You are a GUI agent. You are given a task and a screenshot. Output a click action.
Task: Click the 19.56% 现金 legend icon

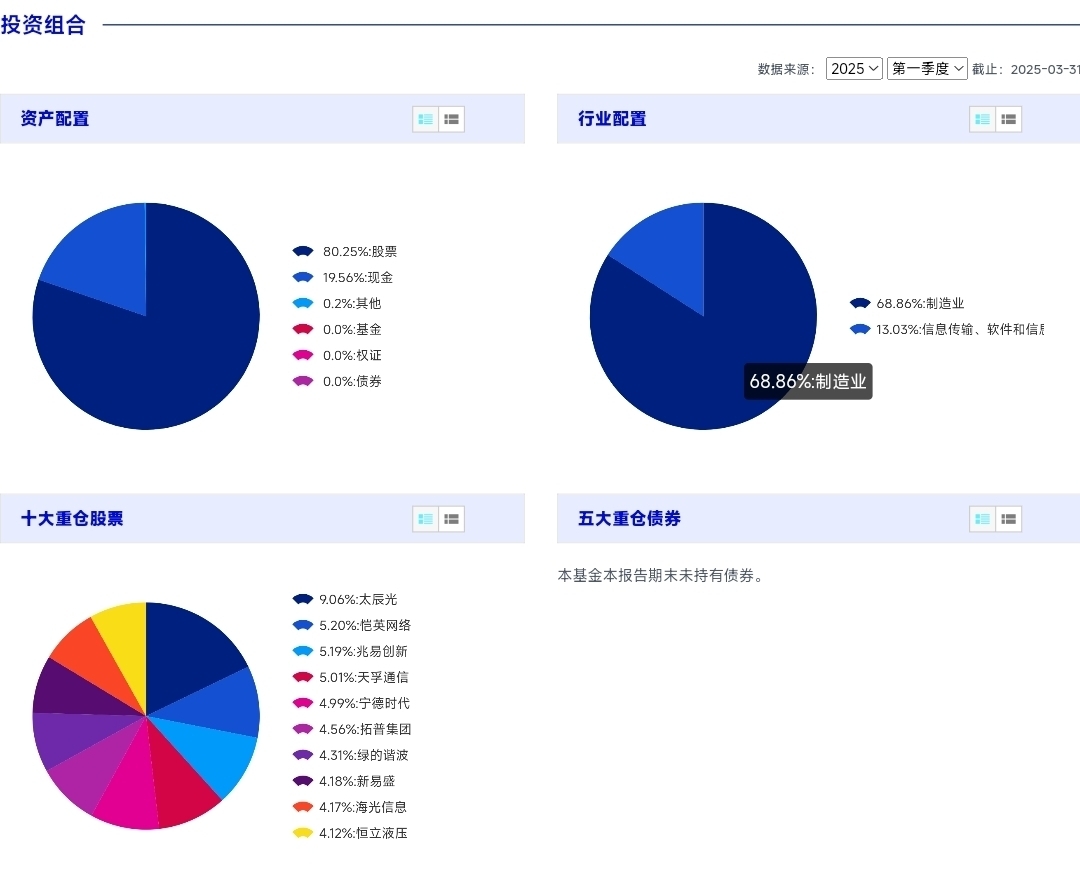point(303,277)
